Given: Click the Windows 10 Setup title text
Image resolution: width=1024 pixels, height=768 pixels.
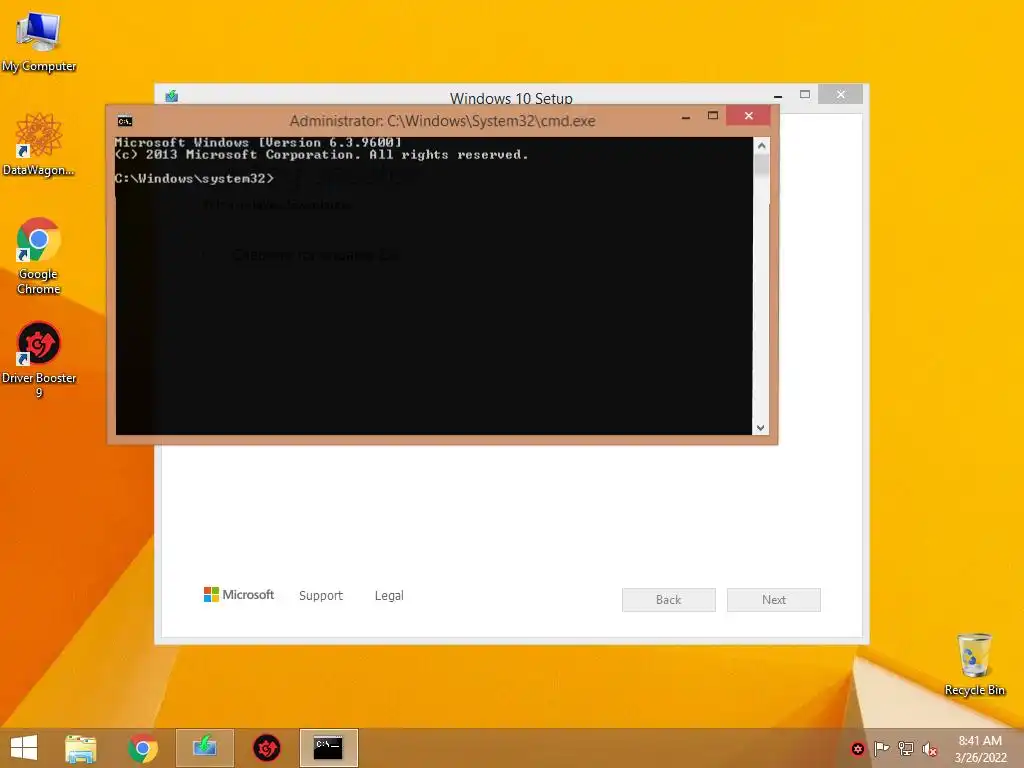Looking at the screenshot, I should [511, 98].
